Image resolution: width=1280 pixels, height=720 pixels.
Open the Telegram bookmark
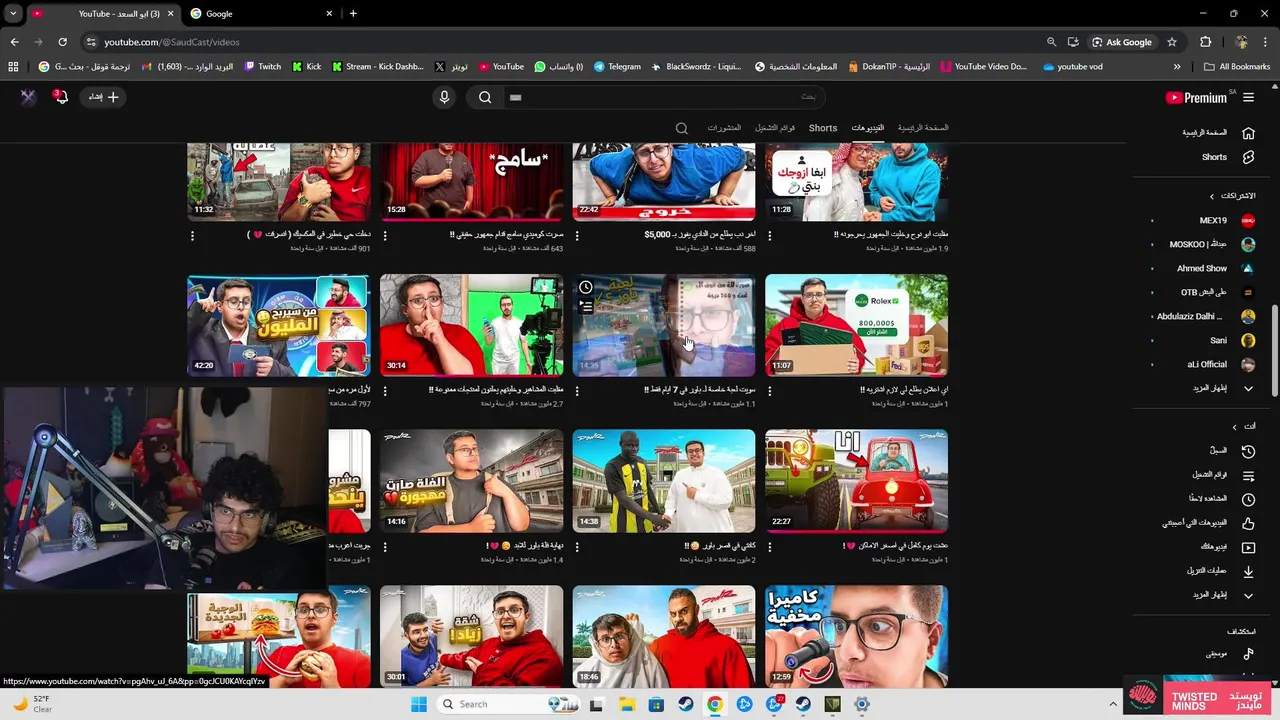click(617, 67)
